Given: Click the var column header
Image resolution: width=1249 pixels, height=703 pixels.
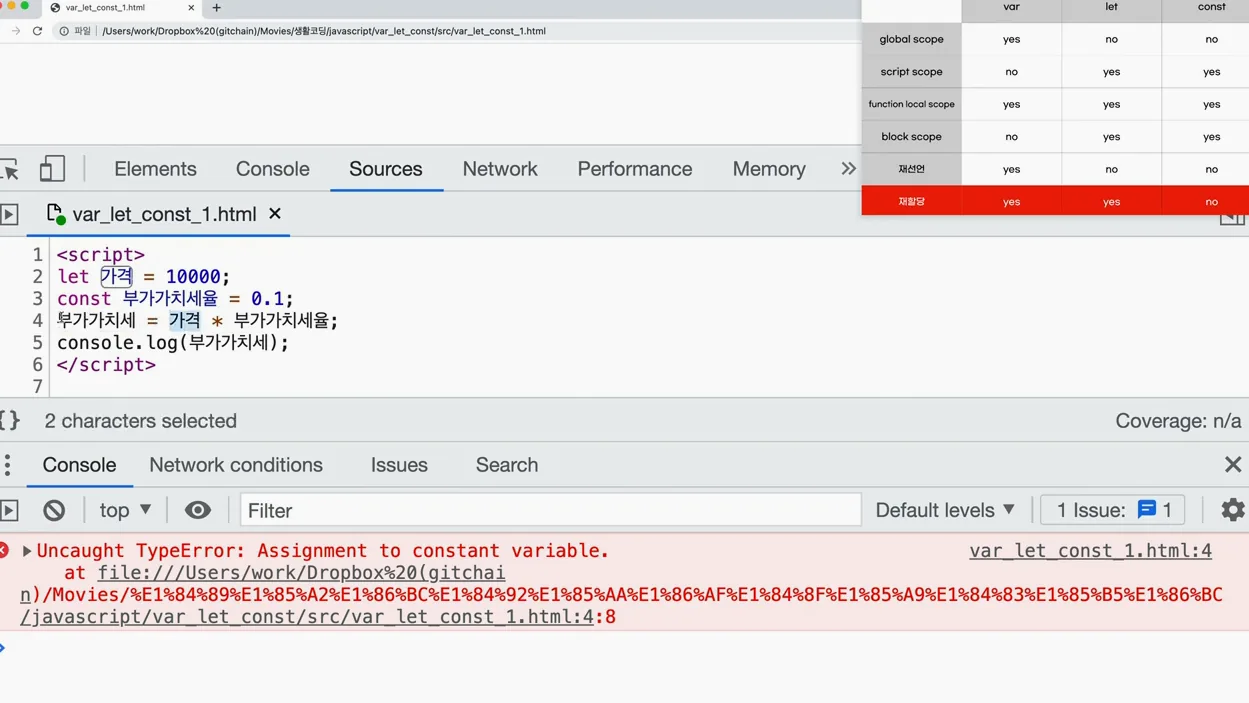Looking at the screenshot, I should click(1011, 8).
